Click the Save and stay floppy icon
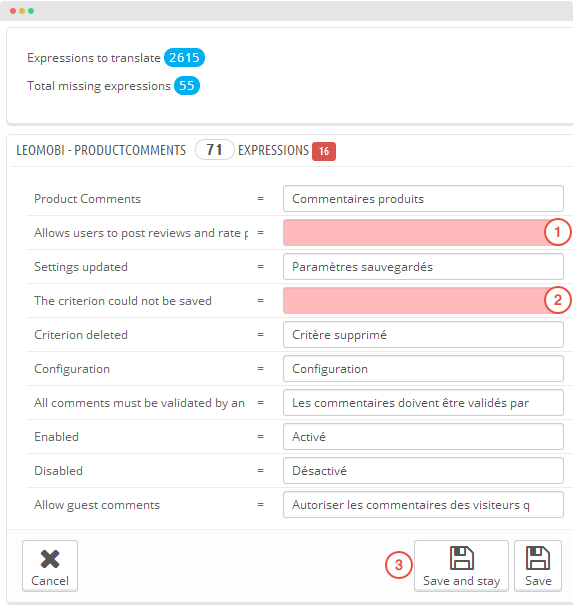 462,558
